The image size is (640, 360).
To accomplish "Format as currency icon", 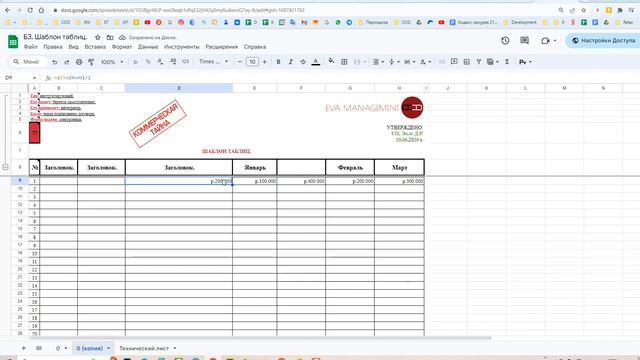I will click(x=136, y=62).
